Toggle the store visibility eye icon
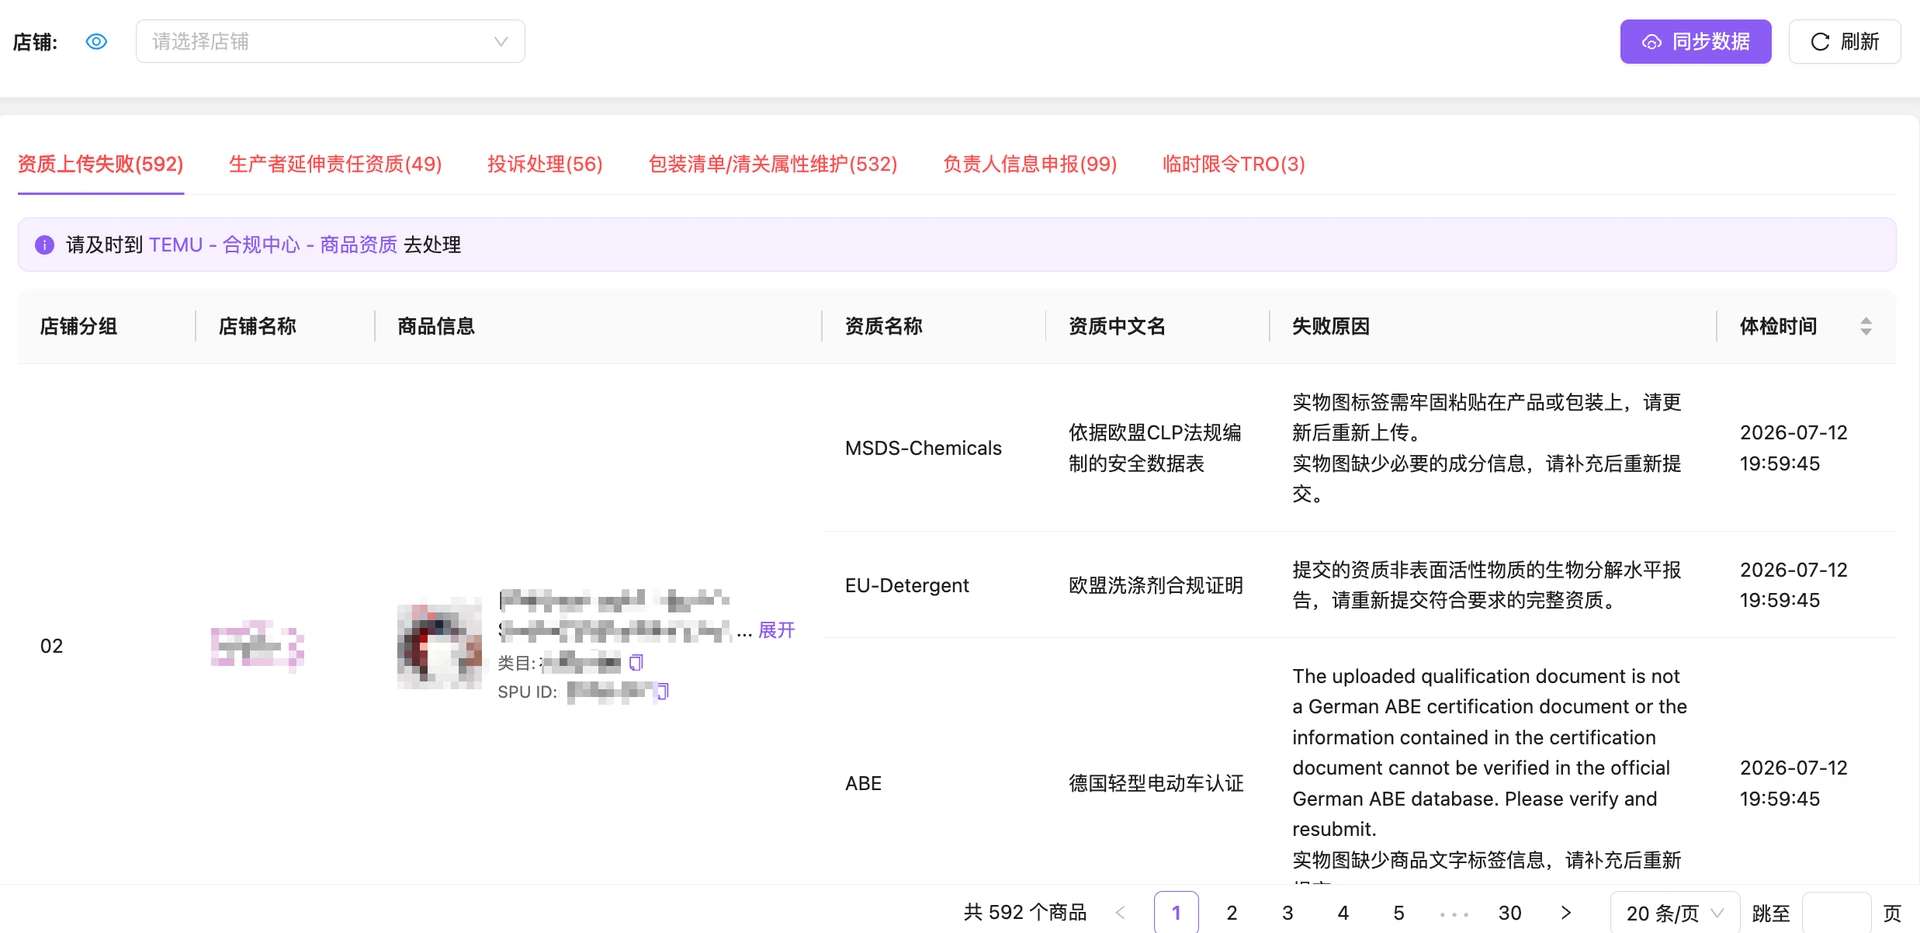This screenshot has width=1920, height=933. click(x=96, y=42)
